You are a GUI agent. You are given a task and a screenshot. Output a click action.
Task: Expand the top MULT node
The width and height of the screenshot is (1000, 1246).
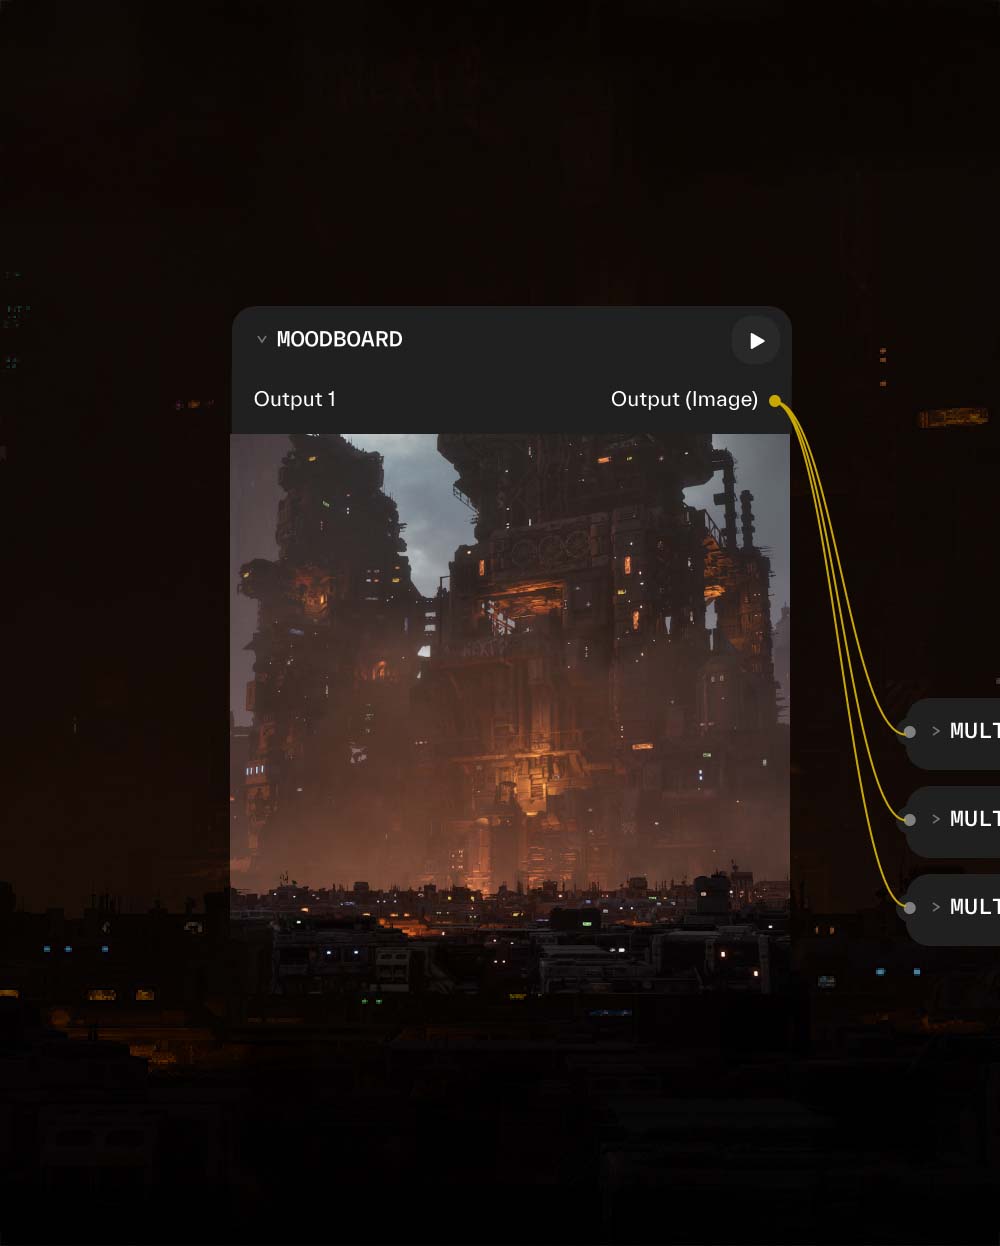click(x=936, y=731)
